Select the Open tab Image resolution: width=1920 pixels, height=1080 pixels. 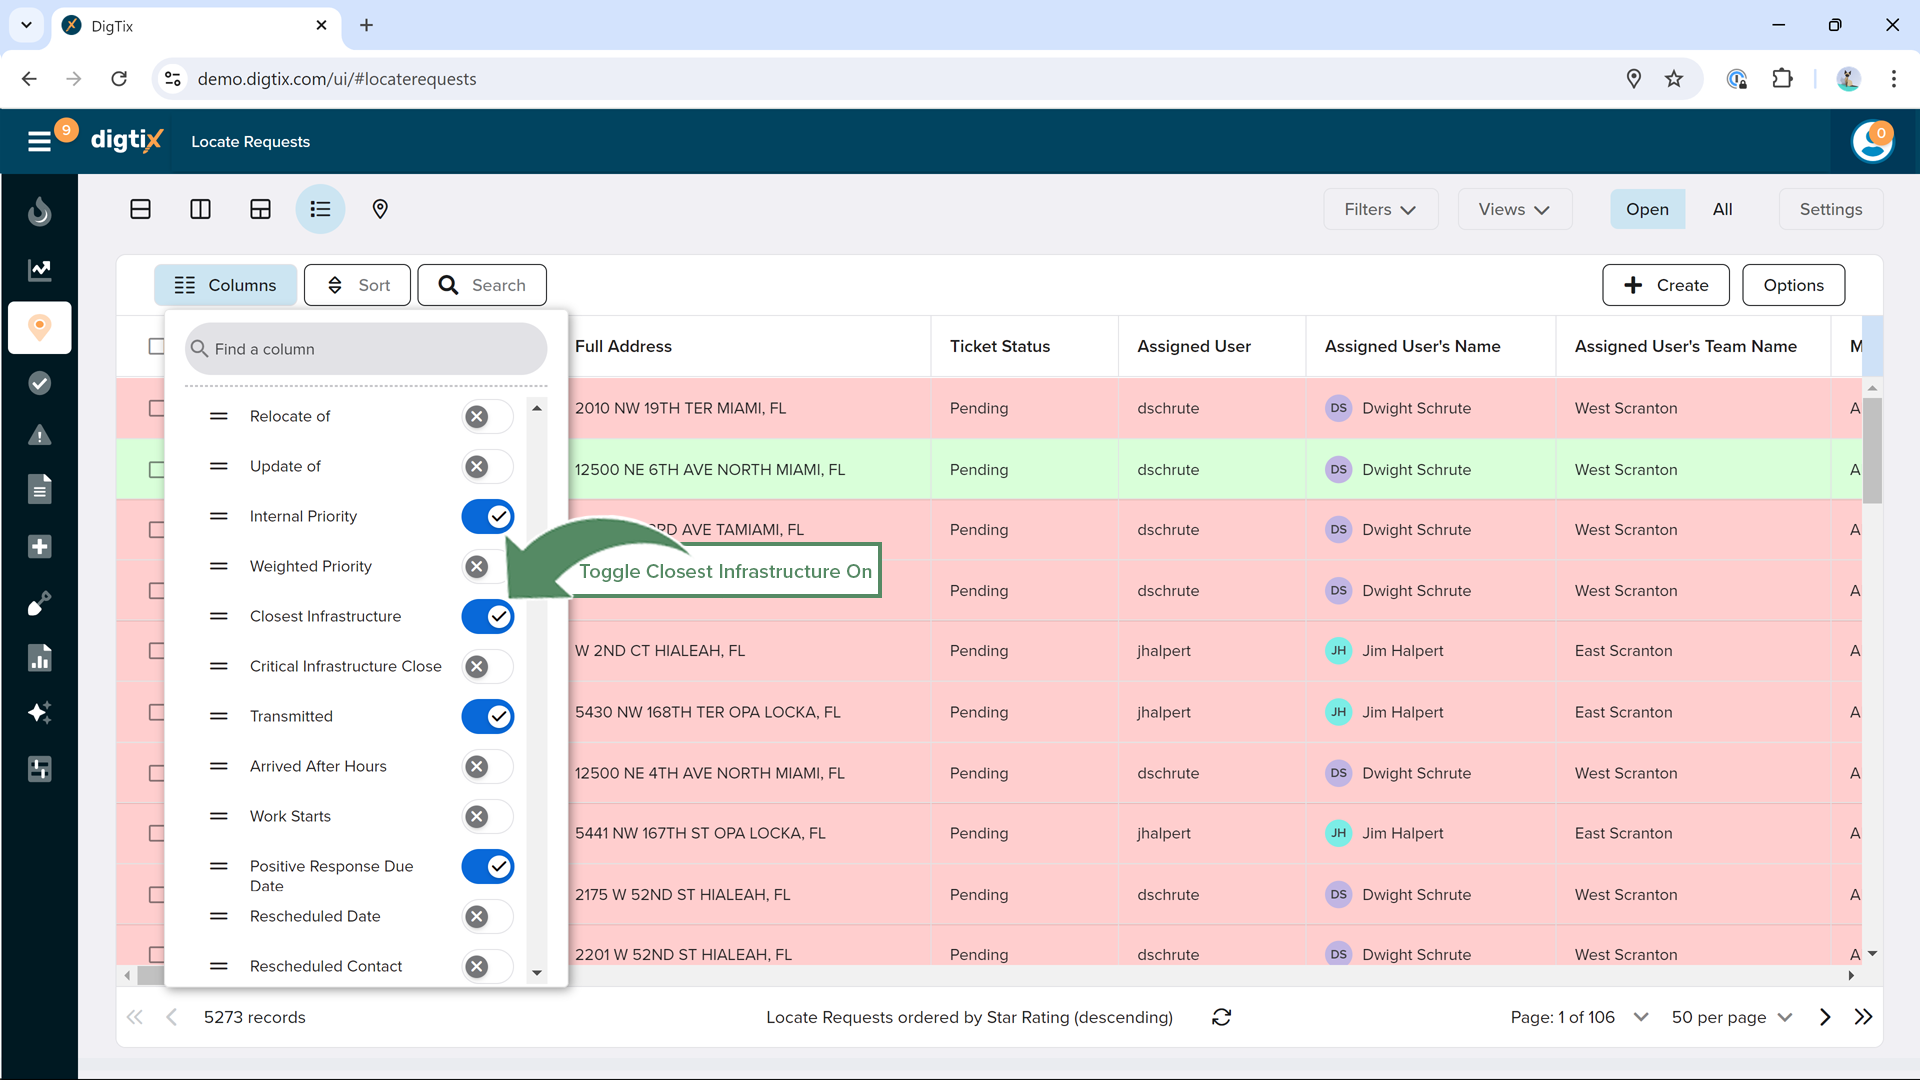pyautogui.click(x=1647, y=209)
